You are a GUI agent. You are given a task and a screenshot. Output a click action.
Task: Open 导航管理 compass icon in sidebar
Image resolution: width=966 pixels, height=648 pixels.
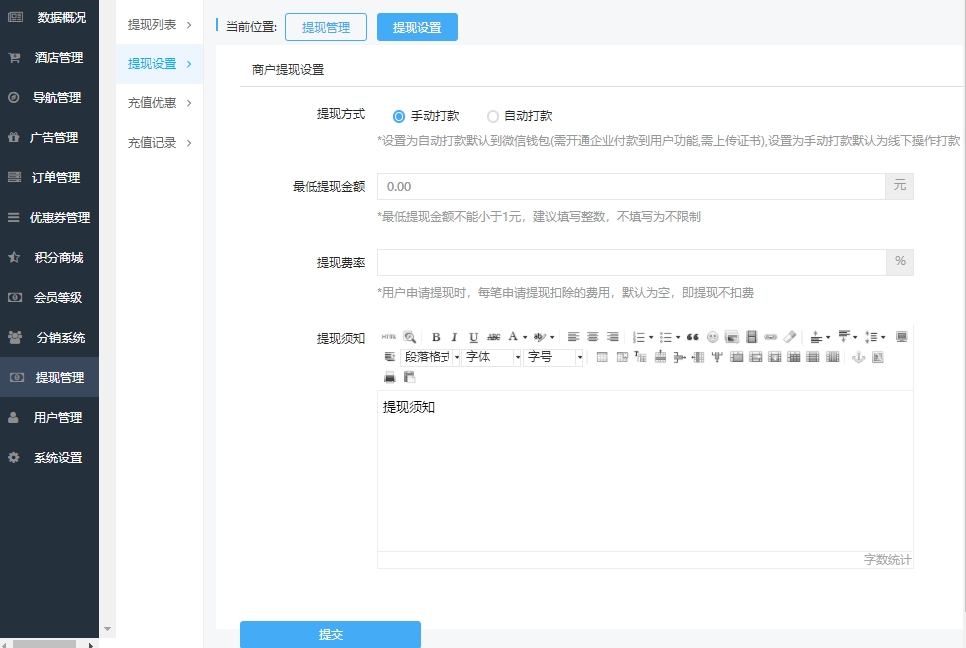click(x=14, y=97)
